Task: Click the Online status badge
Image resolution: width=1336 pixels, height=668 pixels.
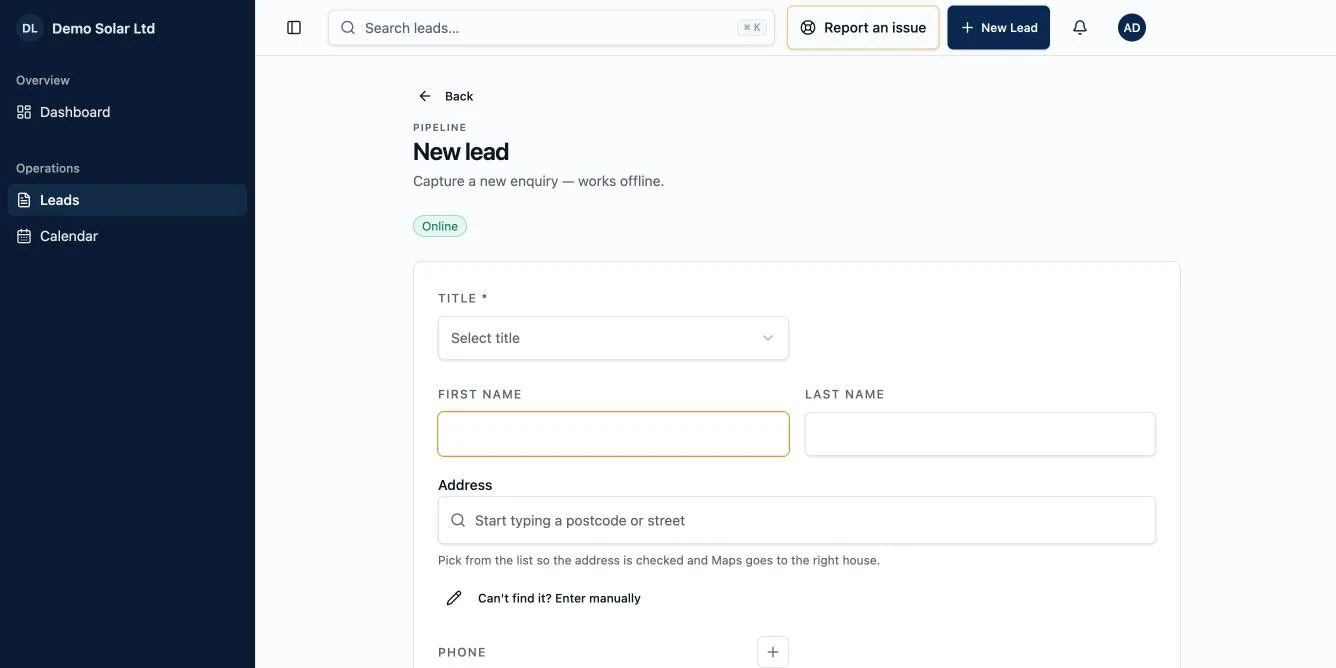Action: point(440,226)
